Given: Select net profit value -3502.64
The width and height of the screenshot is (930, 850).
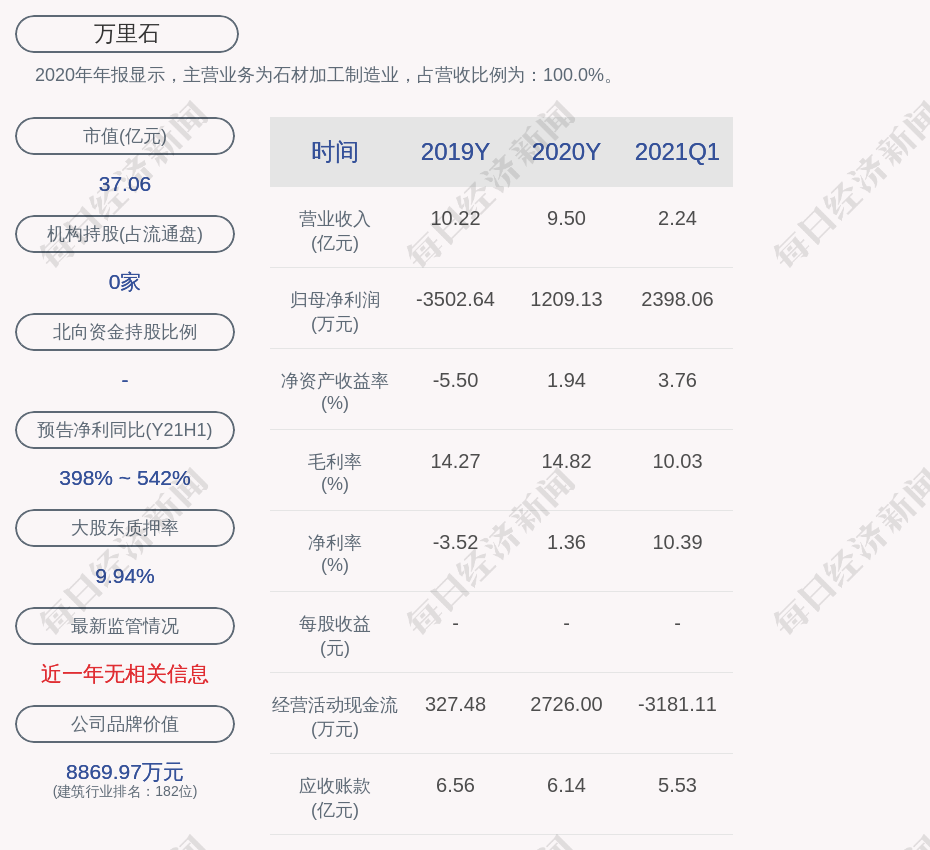Looking at the screenshot, I should click(455, 299).
